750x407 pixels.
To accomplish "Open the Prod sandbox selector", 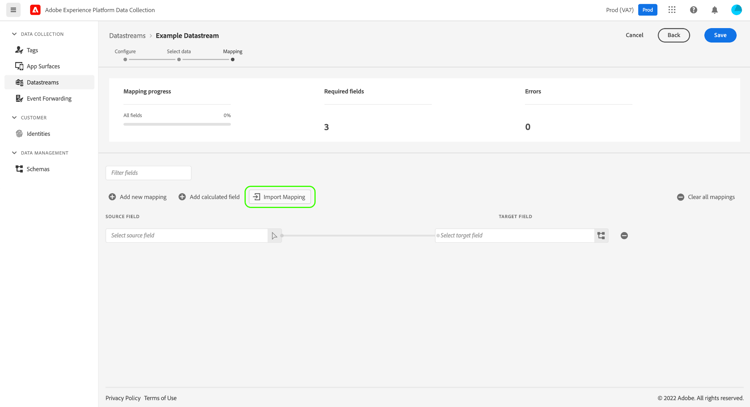I will point(647,10).
